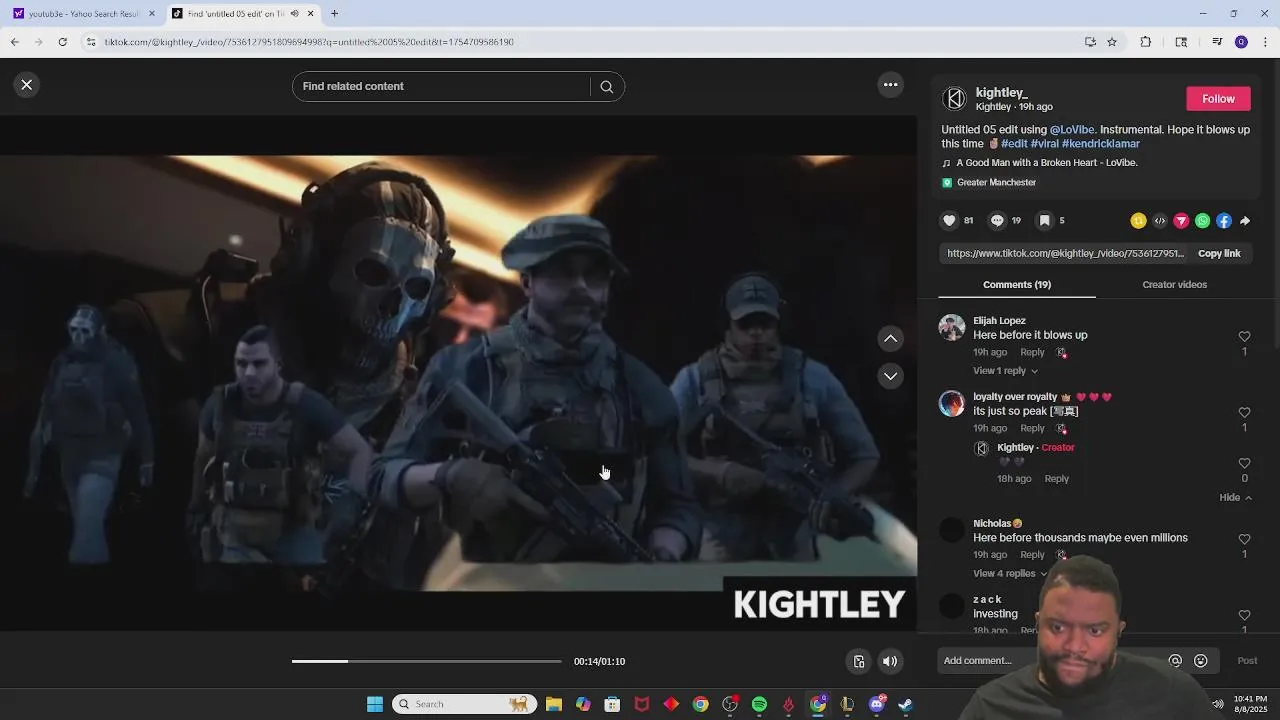The image size is (1280, 720).
Task: Open Steam from the taskbar
Action: click(x=905, y=705)
